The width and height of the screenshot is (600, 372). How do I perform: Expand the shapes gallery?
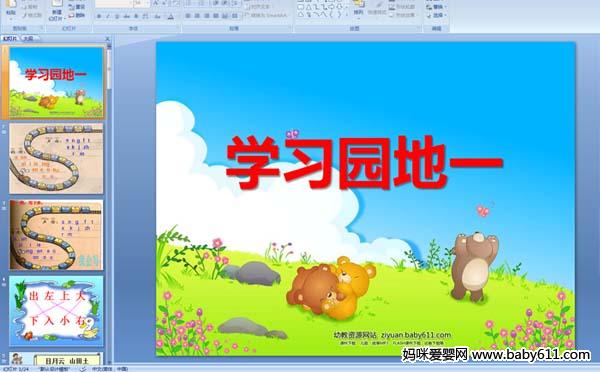(x=347, y=15)
